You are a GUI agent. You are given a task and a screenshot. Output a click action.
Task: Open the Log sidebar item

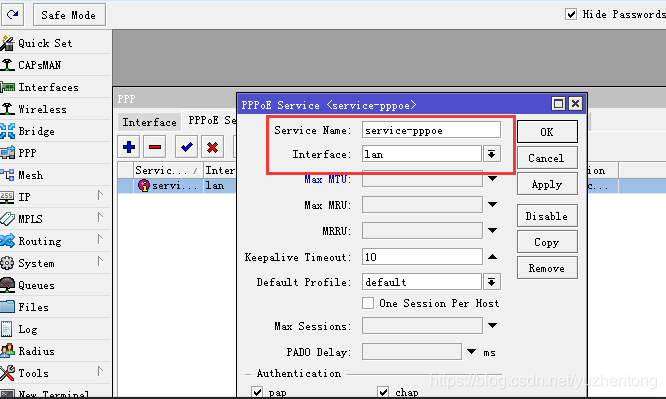point(28,329)
